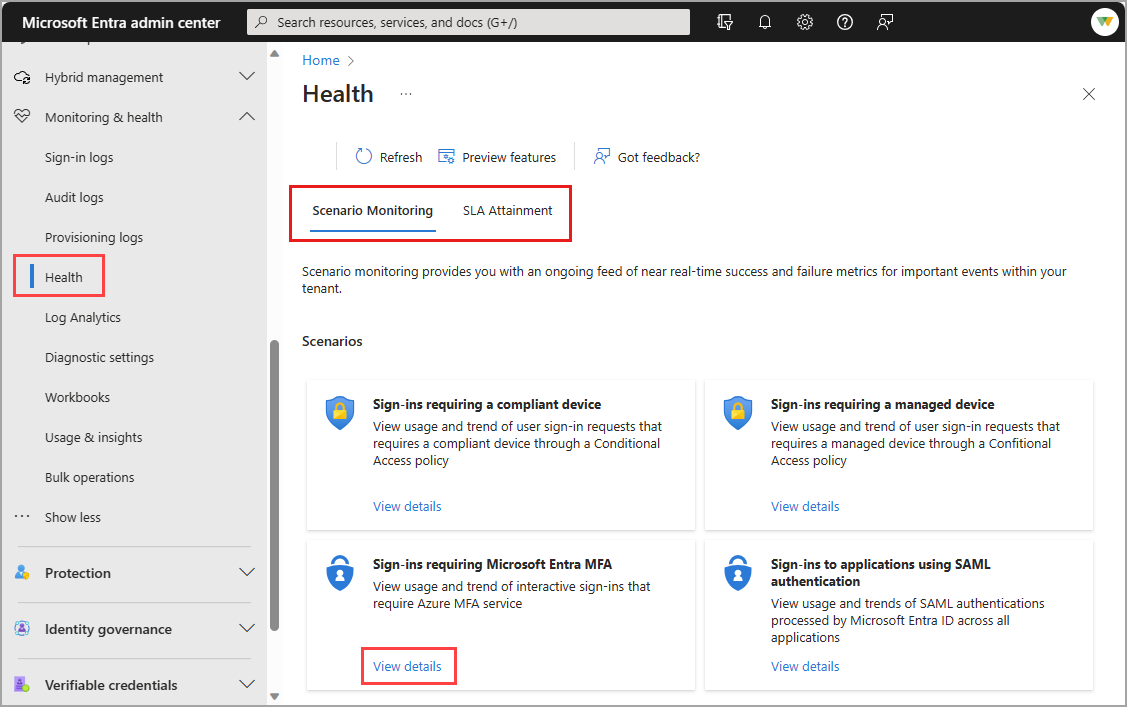Click 'Sign-ins requiring a managed device' heading
This screenshot has width=1127, height=707.
click(x=883, y=405)
